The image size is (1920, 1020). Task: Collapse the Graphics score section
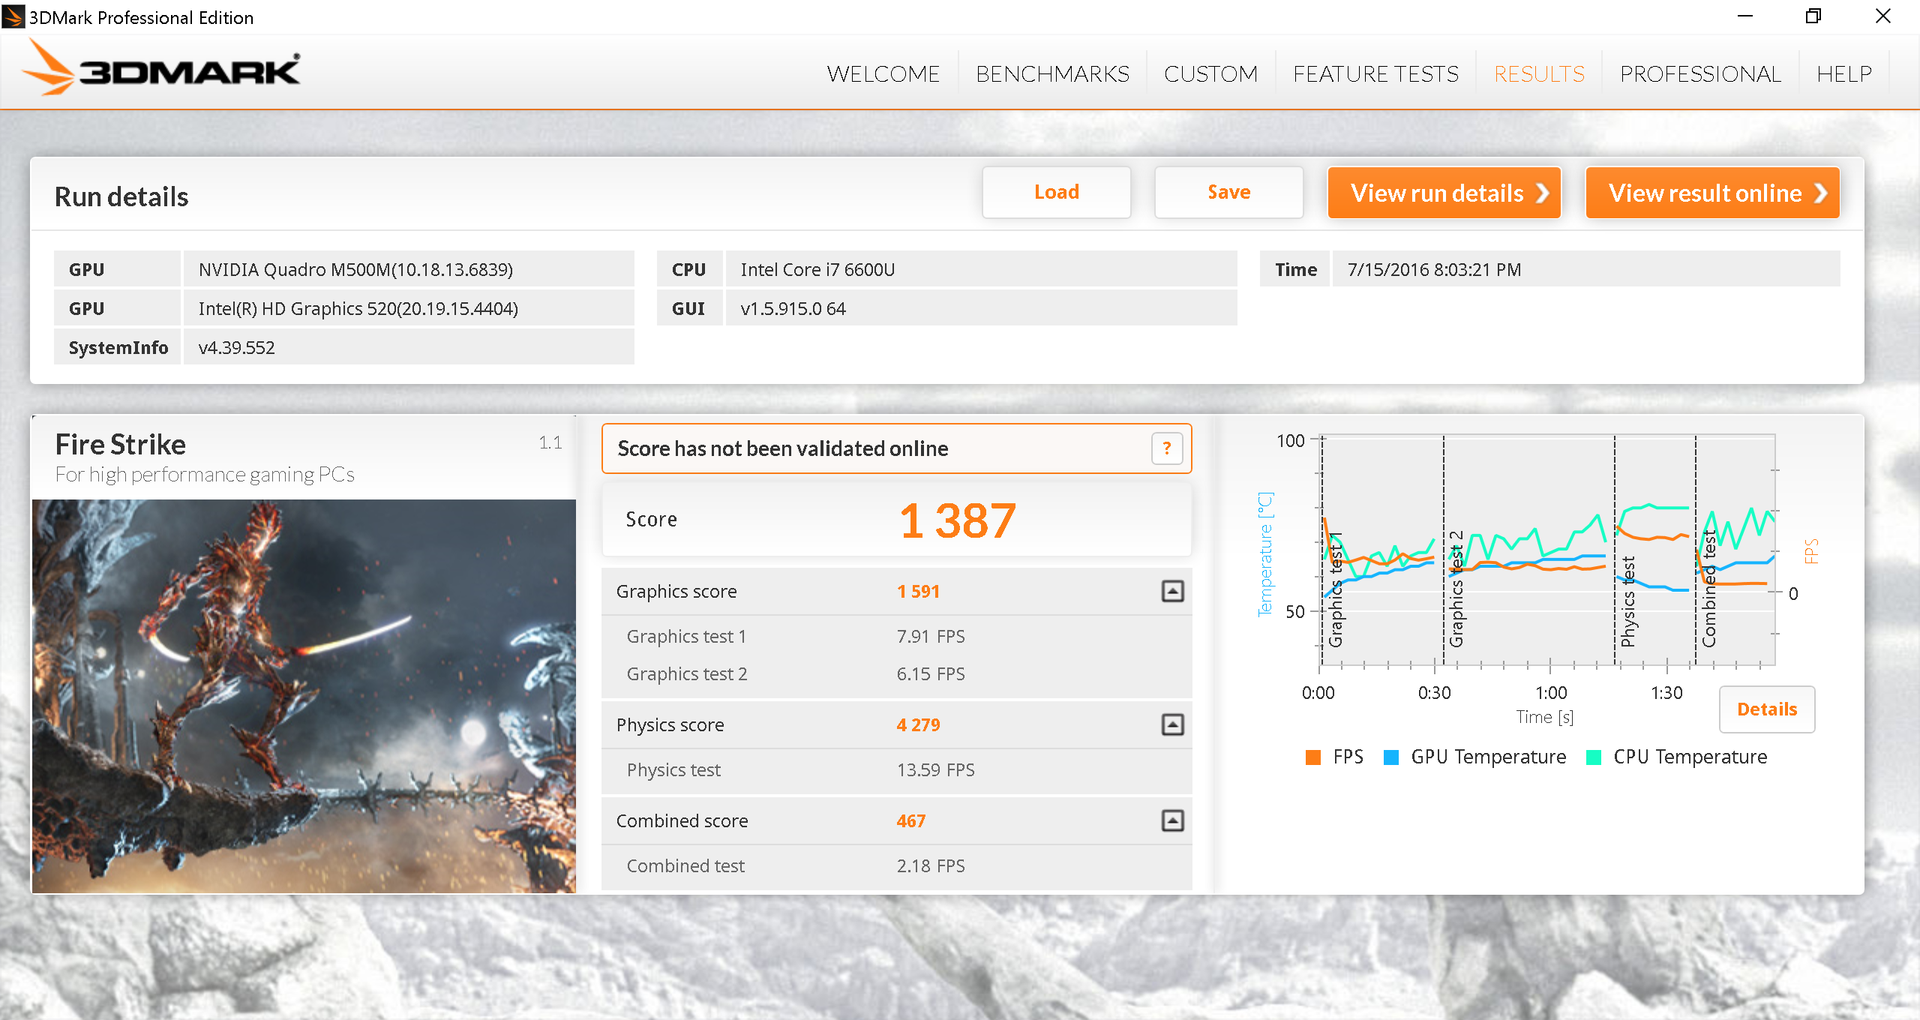pos(1172,591)
